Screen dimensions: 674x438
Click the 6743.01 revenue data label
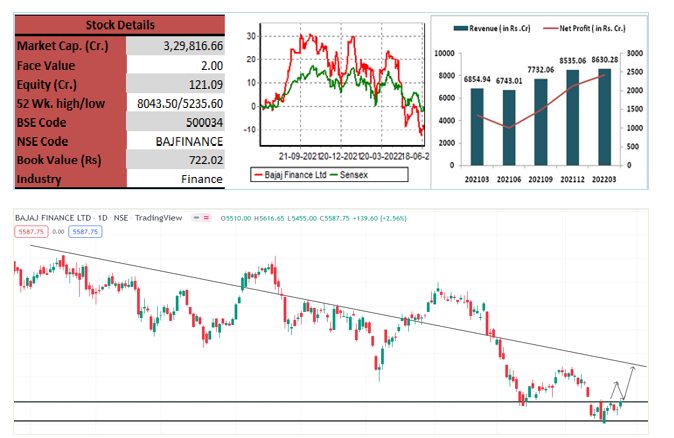pos(509,81)
